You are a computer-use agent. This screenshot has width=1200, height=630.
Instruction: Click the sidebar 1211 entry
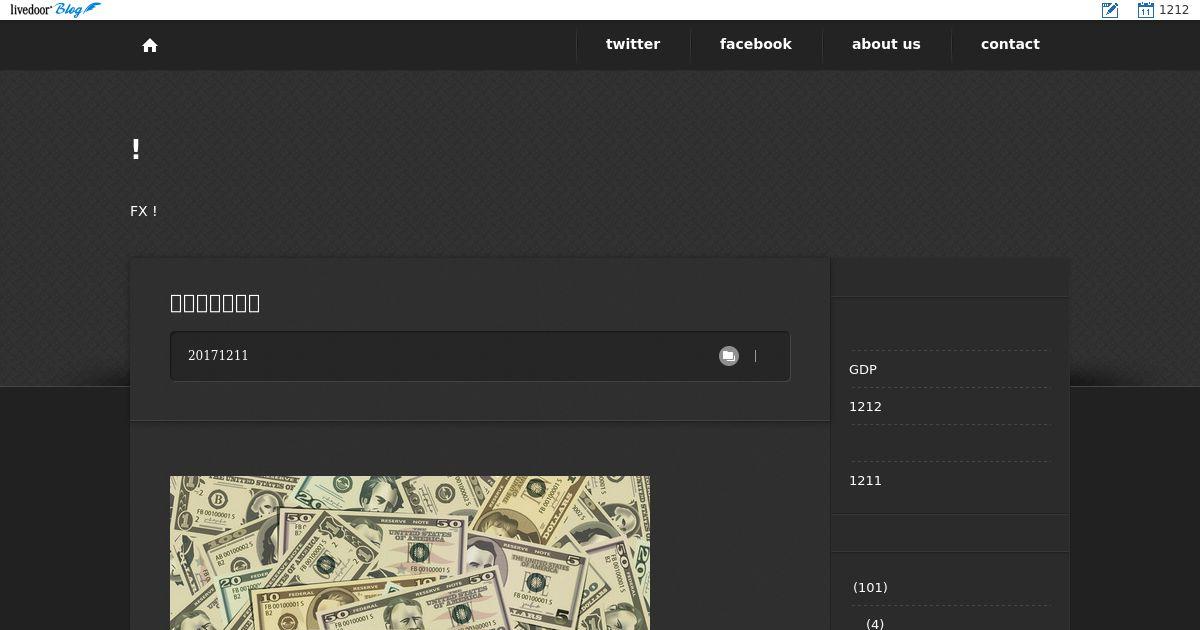865,480
